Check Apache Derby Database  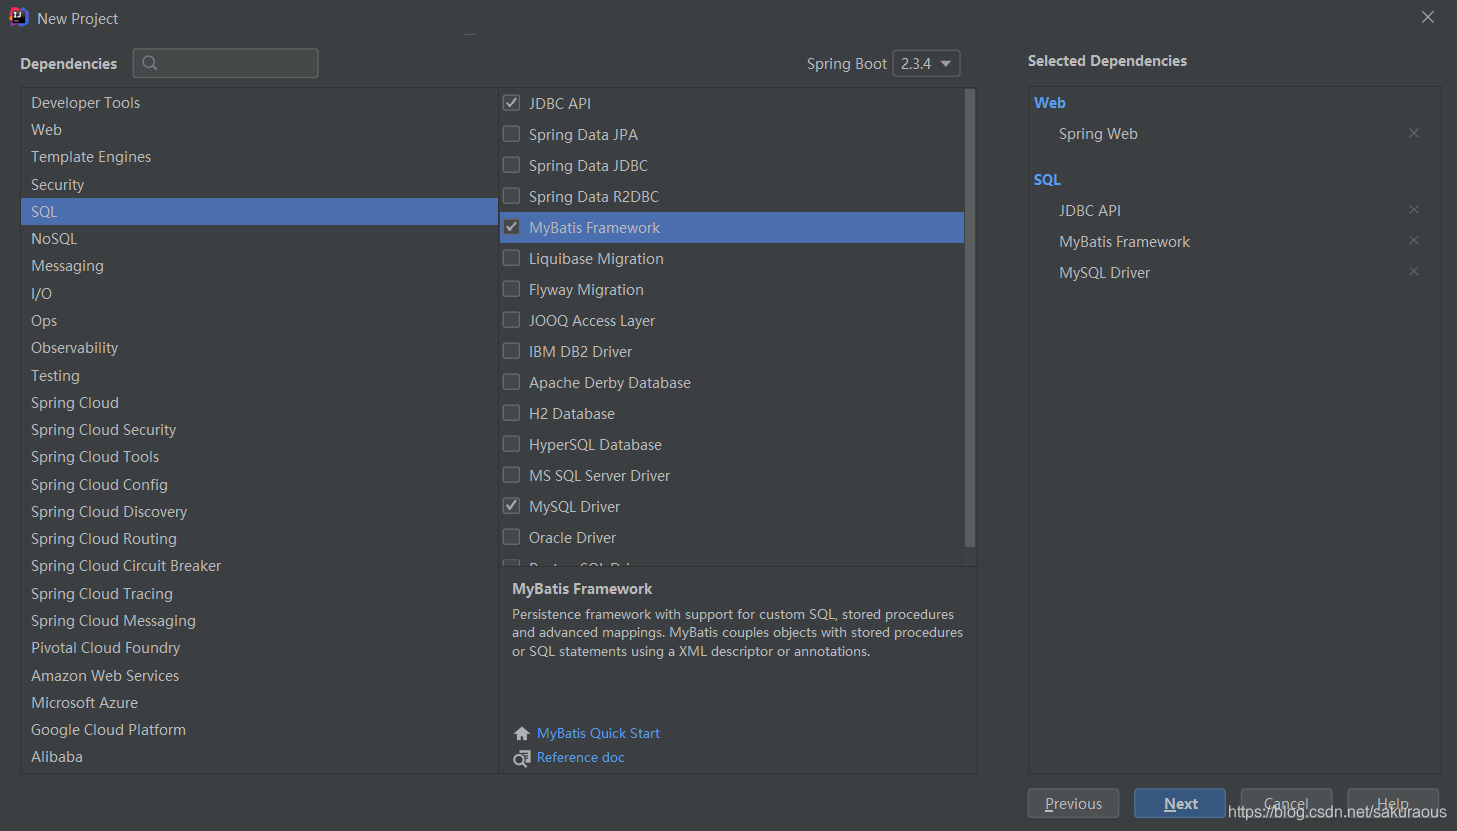(511, 382)
